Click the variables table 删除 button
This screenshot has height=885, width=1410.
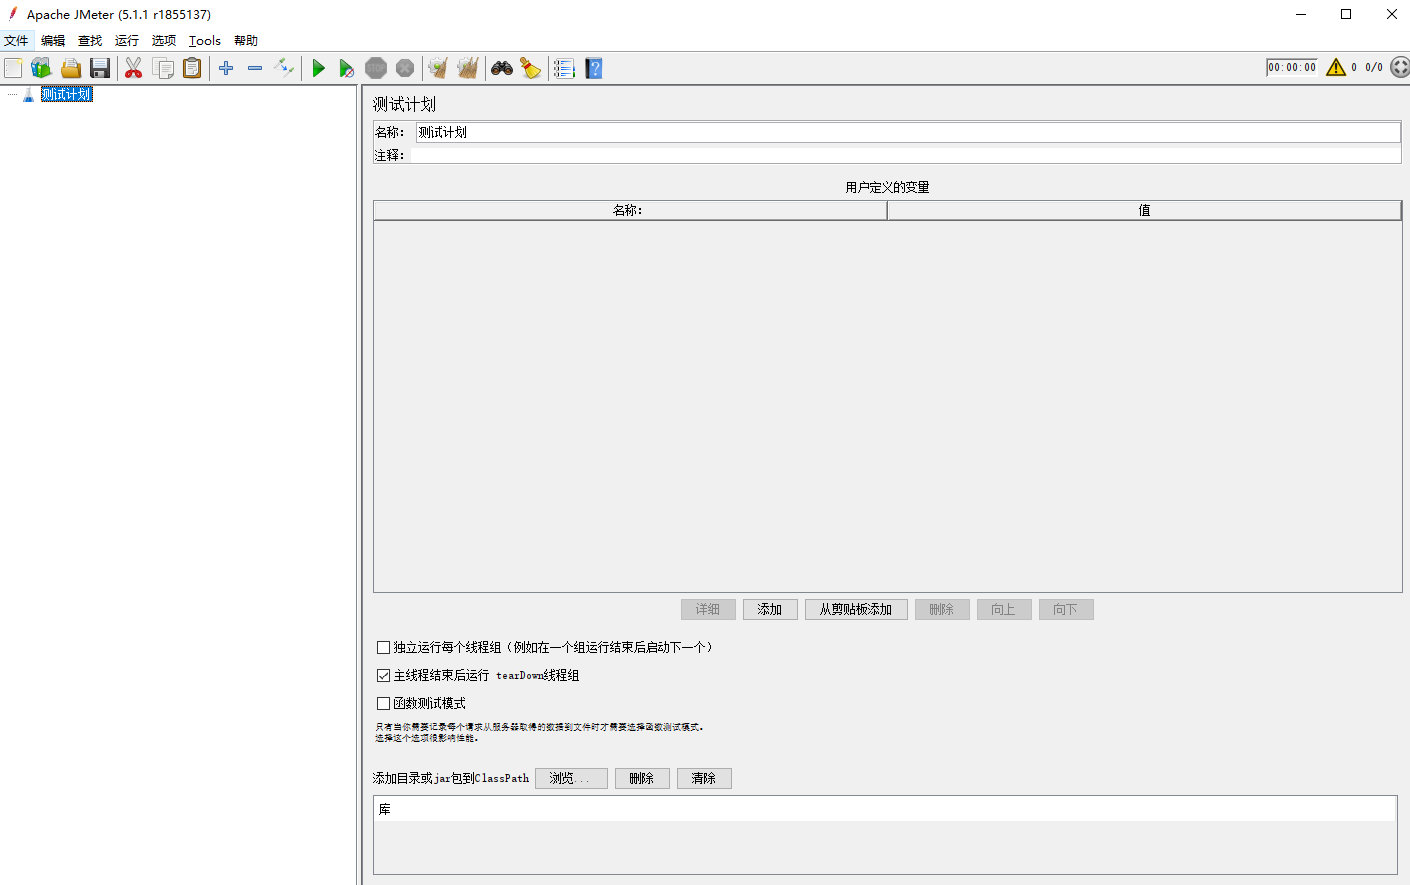pos(942,609)
